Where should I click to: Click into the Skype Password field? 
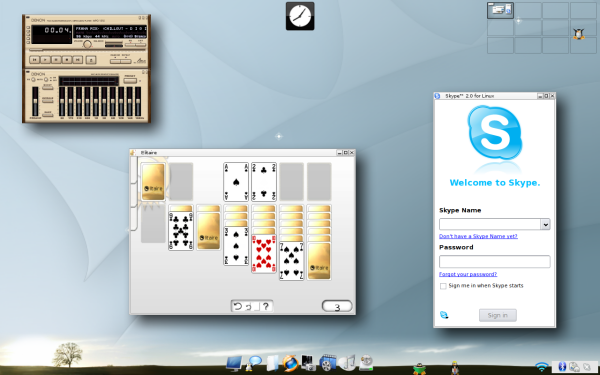tap(495, 262)
